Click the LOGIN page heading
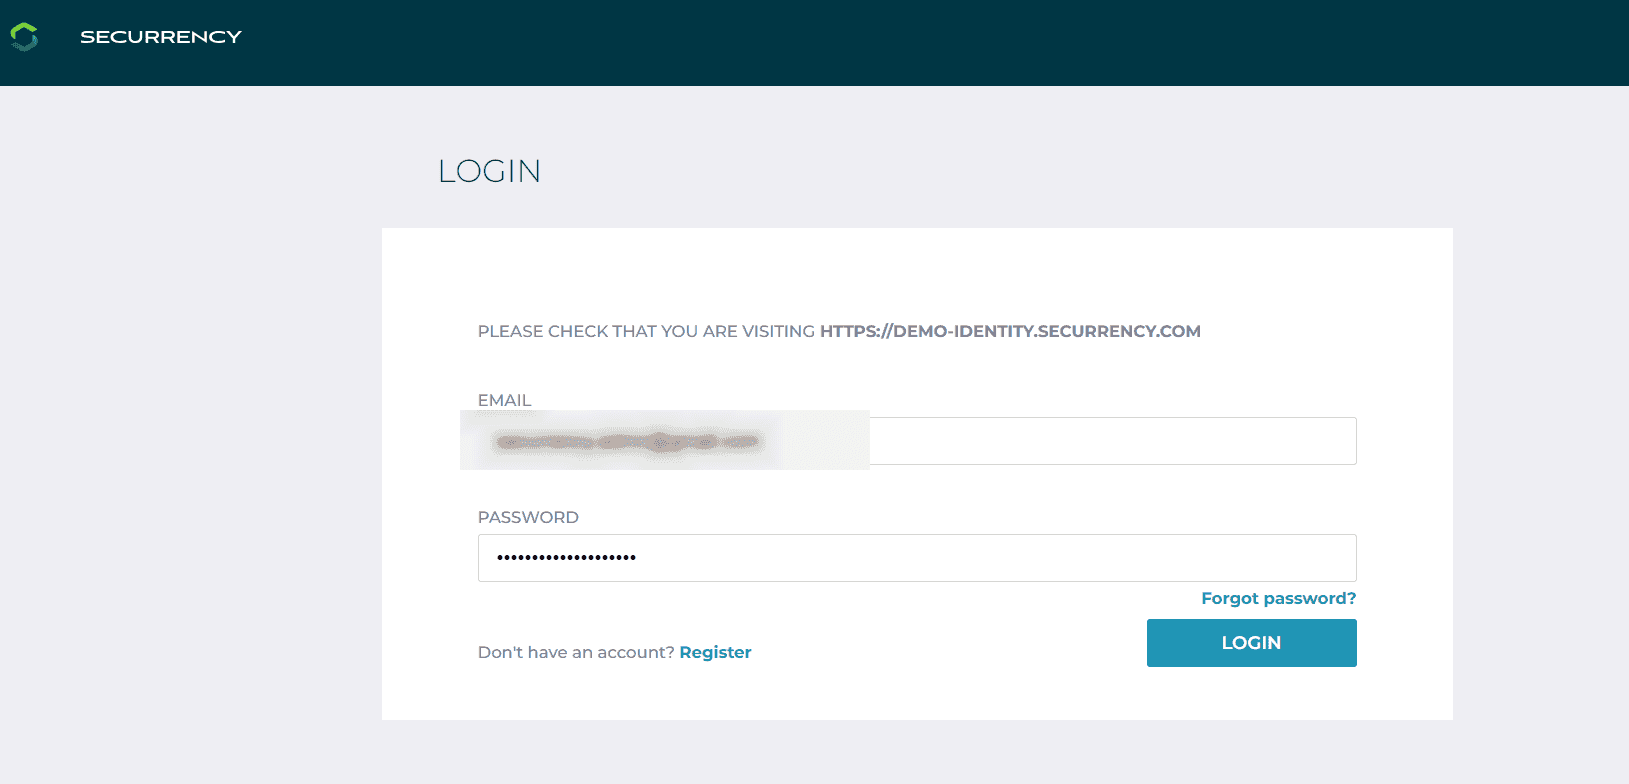Viewport: 1629px width, 784px height. pyautogui.click(x=490, y=171)
